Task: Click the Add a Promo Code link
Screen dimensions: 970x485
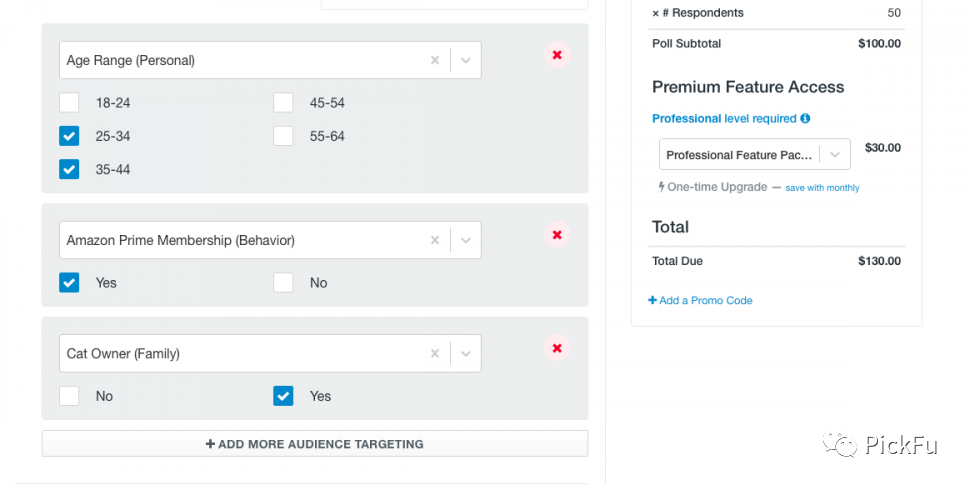Action: pos(700,300)
